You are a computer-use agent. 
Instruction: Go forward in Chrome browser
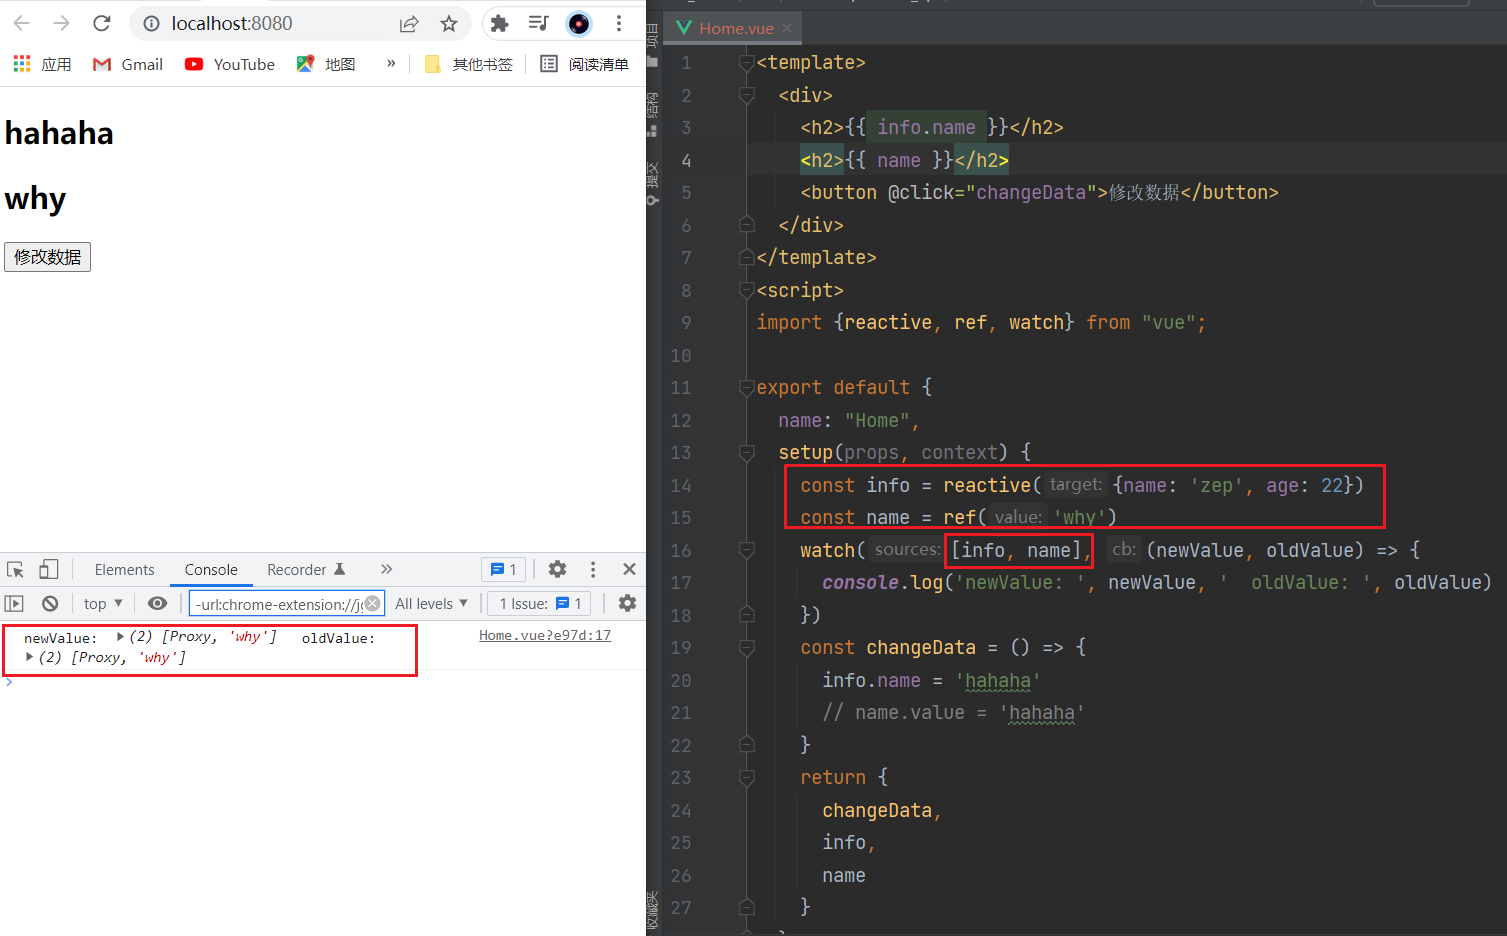click(x=61, y=23)
